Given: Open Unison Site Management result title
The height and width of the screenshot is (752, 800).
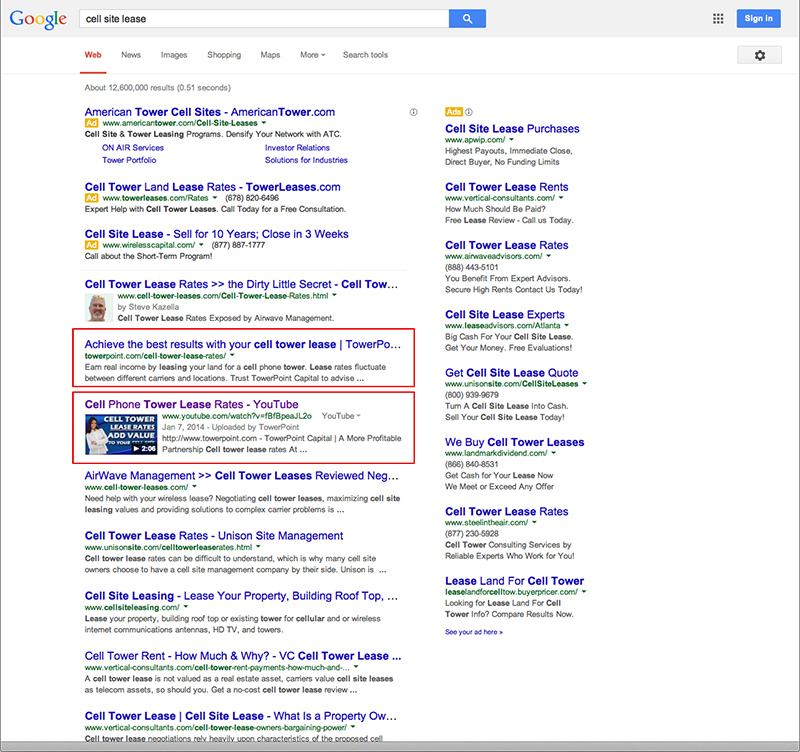Looking at the screenshot, I should (x=214, y=536).
